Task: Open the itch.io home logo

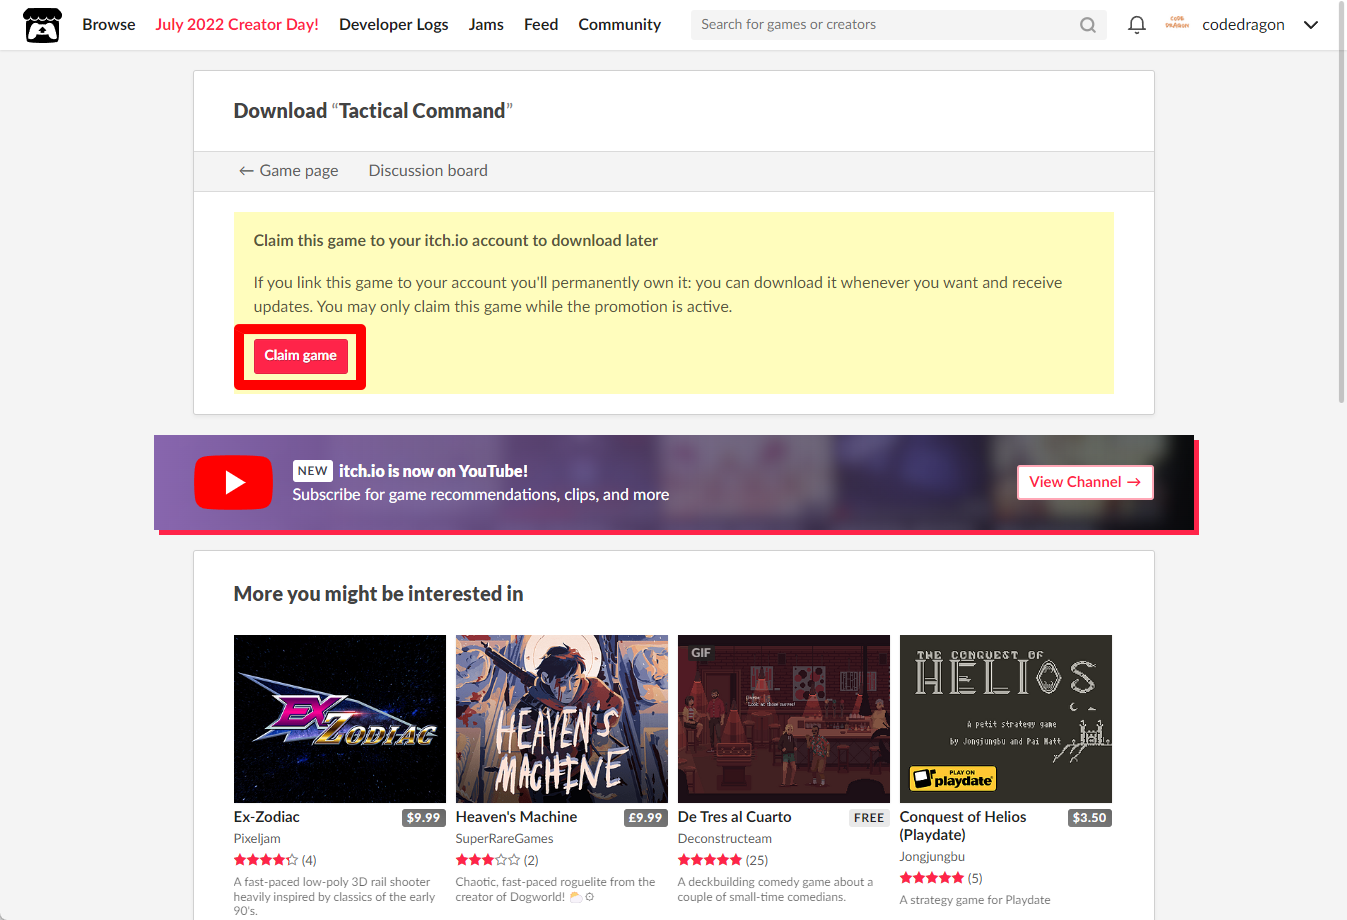Action: tap(42, 25)
